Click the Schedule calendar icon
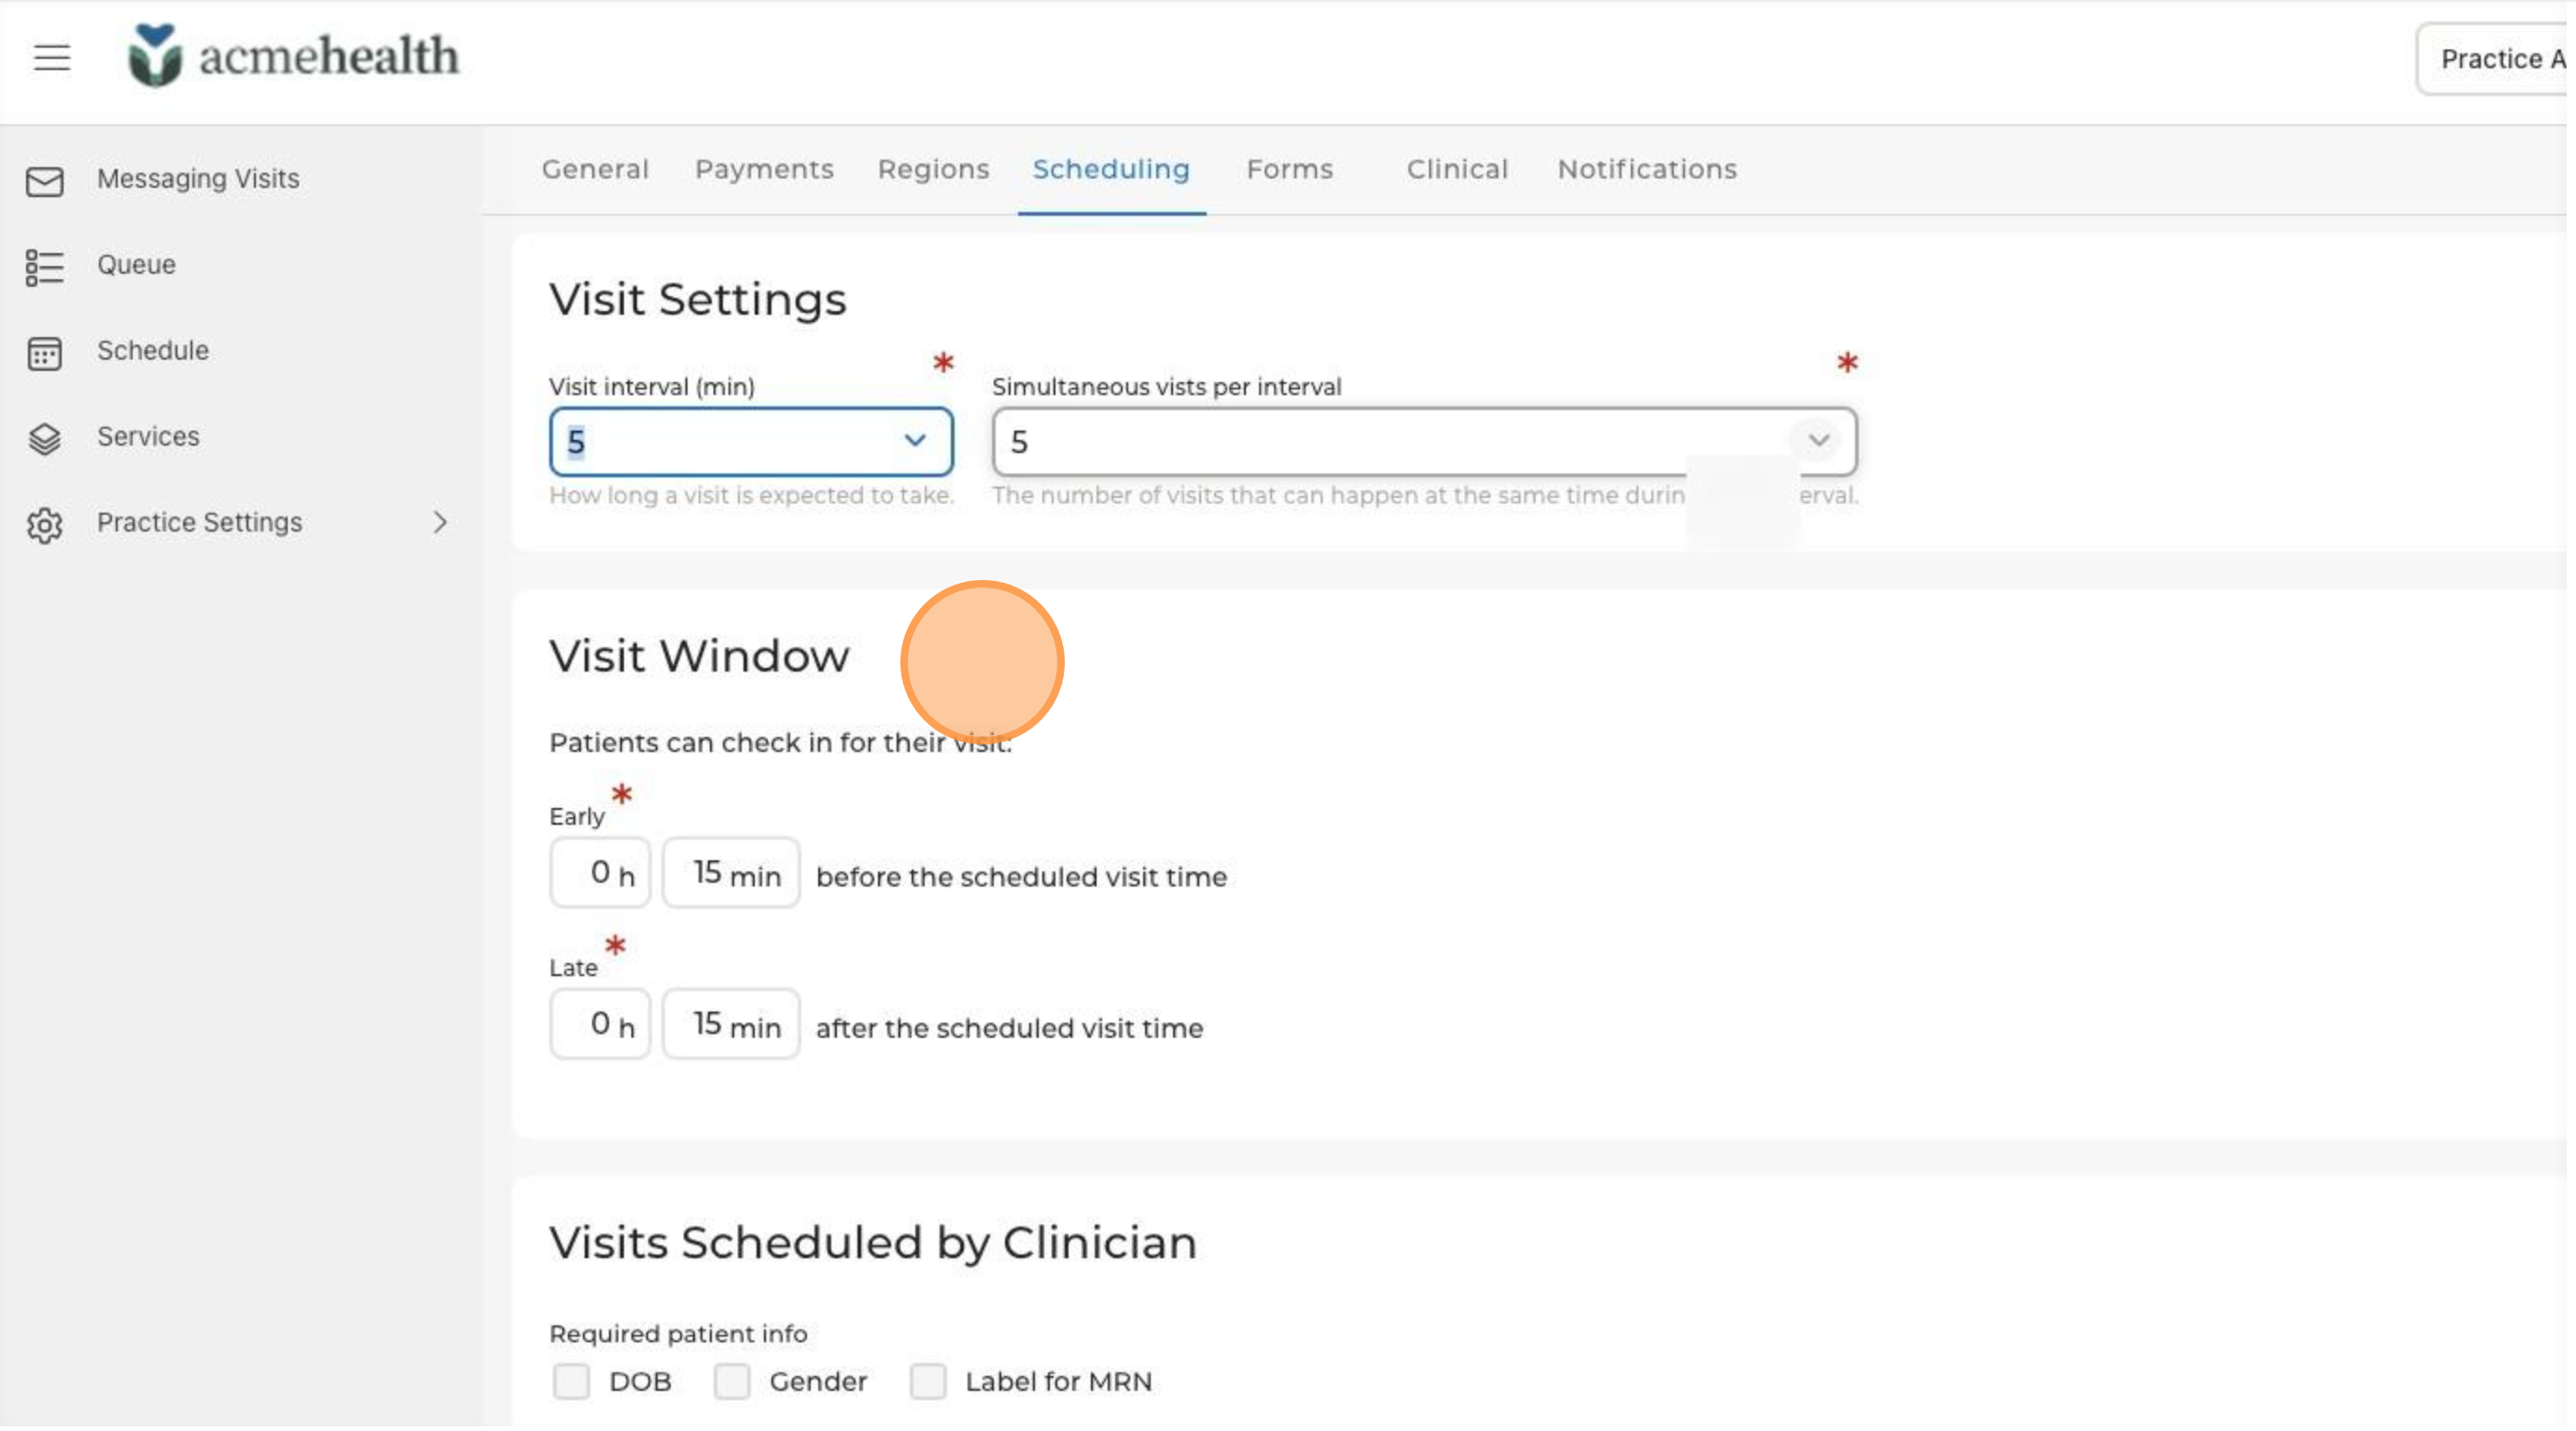This screenshot has width=2576, height=1431. pos(45,353)
